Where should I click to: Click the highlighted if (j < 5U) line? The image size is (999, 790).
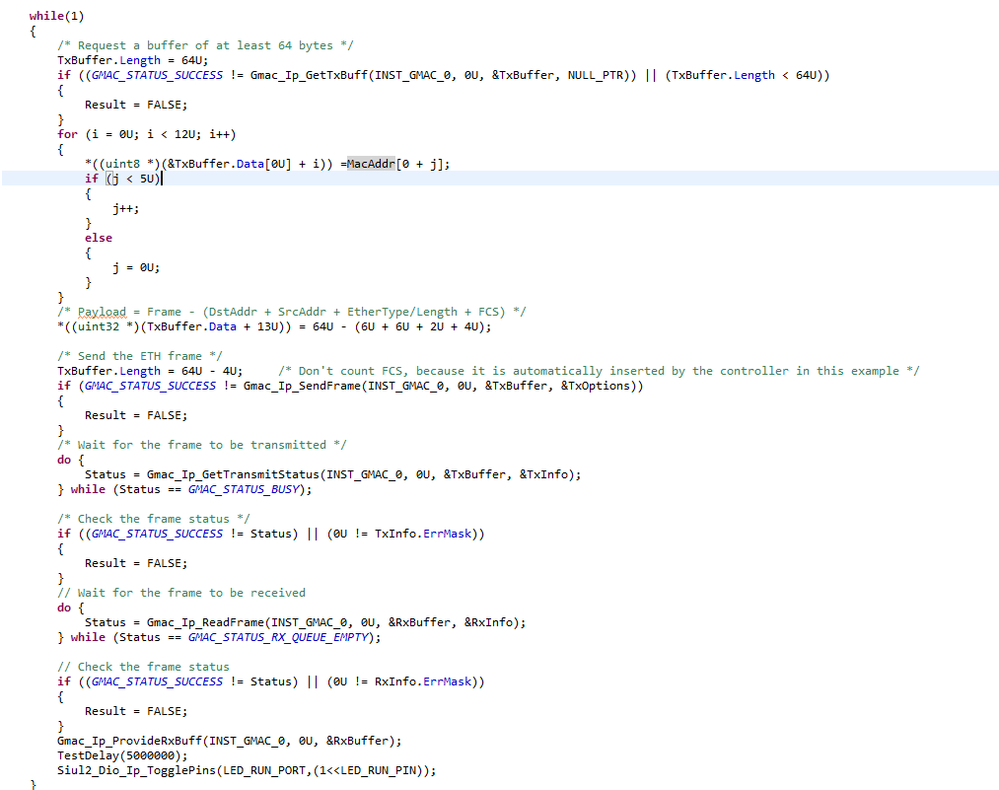pos(121,178)
